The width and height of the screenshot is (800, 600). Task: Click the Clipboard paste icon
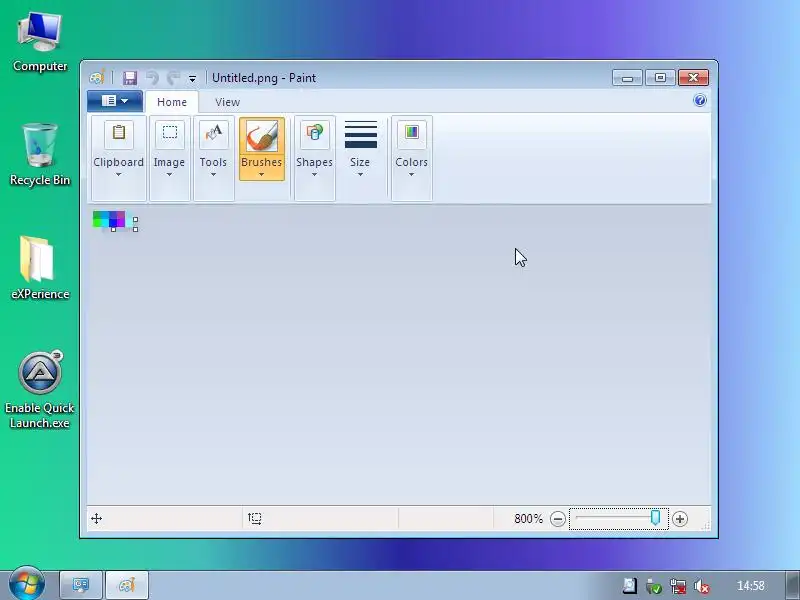click(118, 134)
